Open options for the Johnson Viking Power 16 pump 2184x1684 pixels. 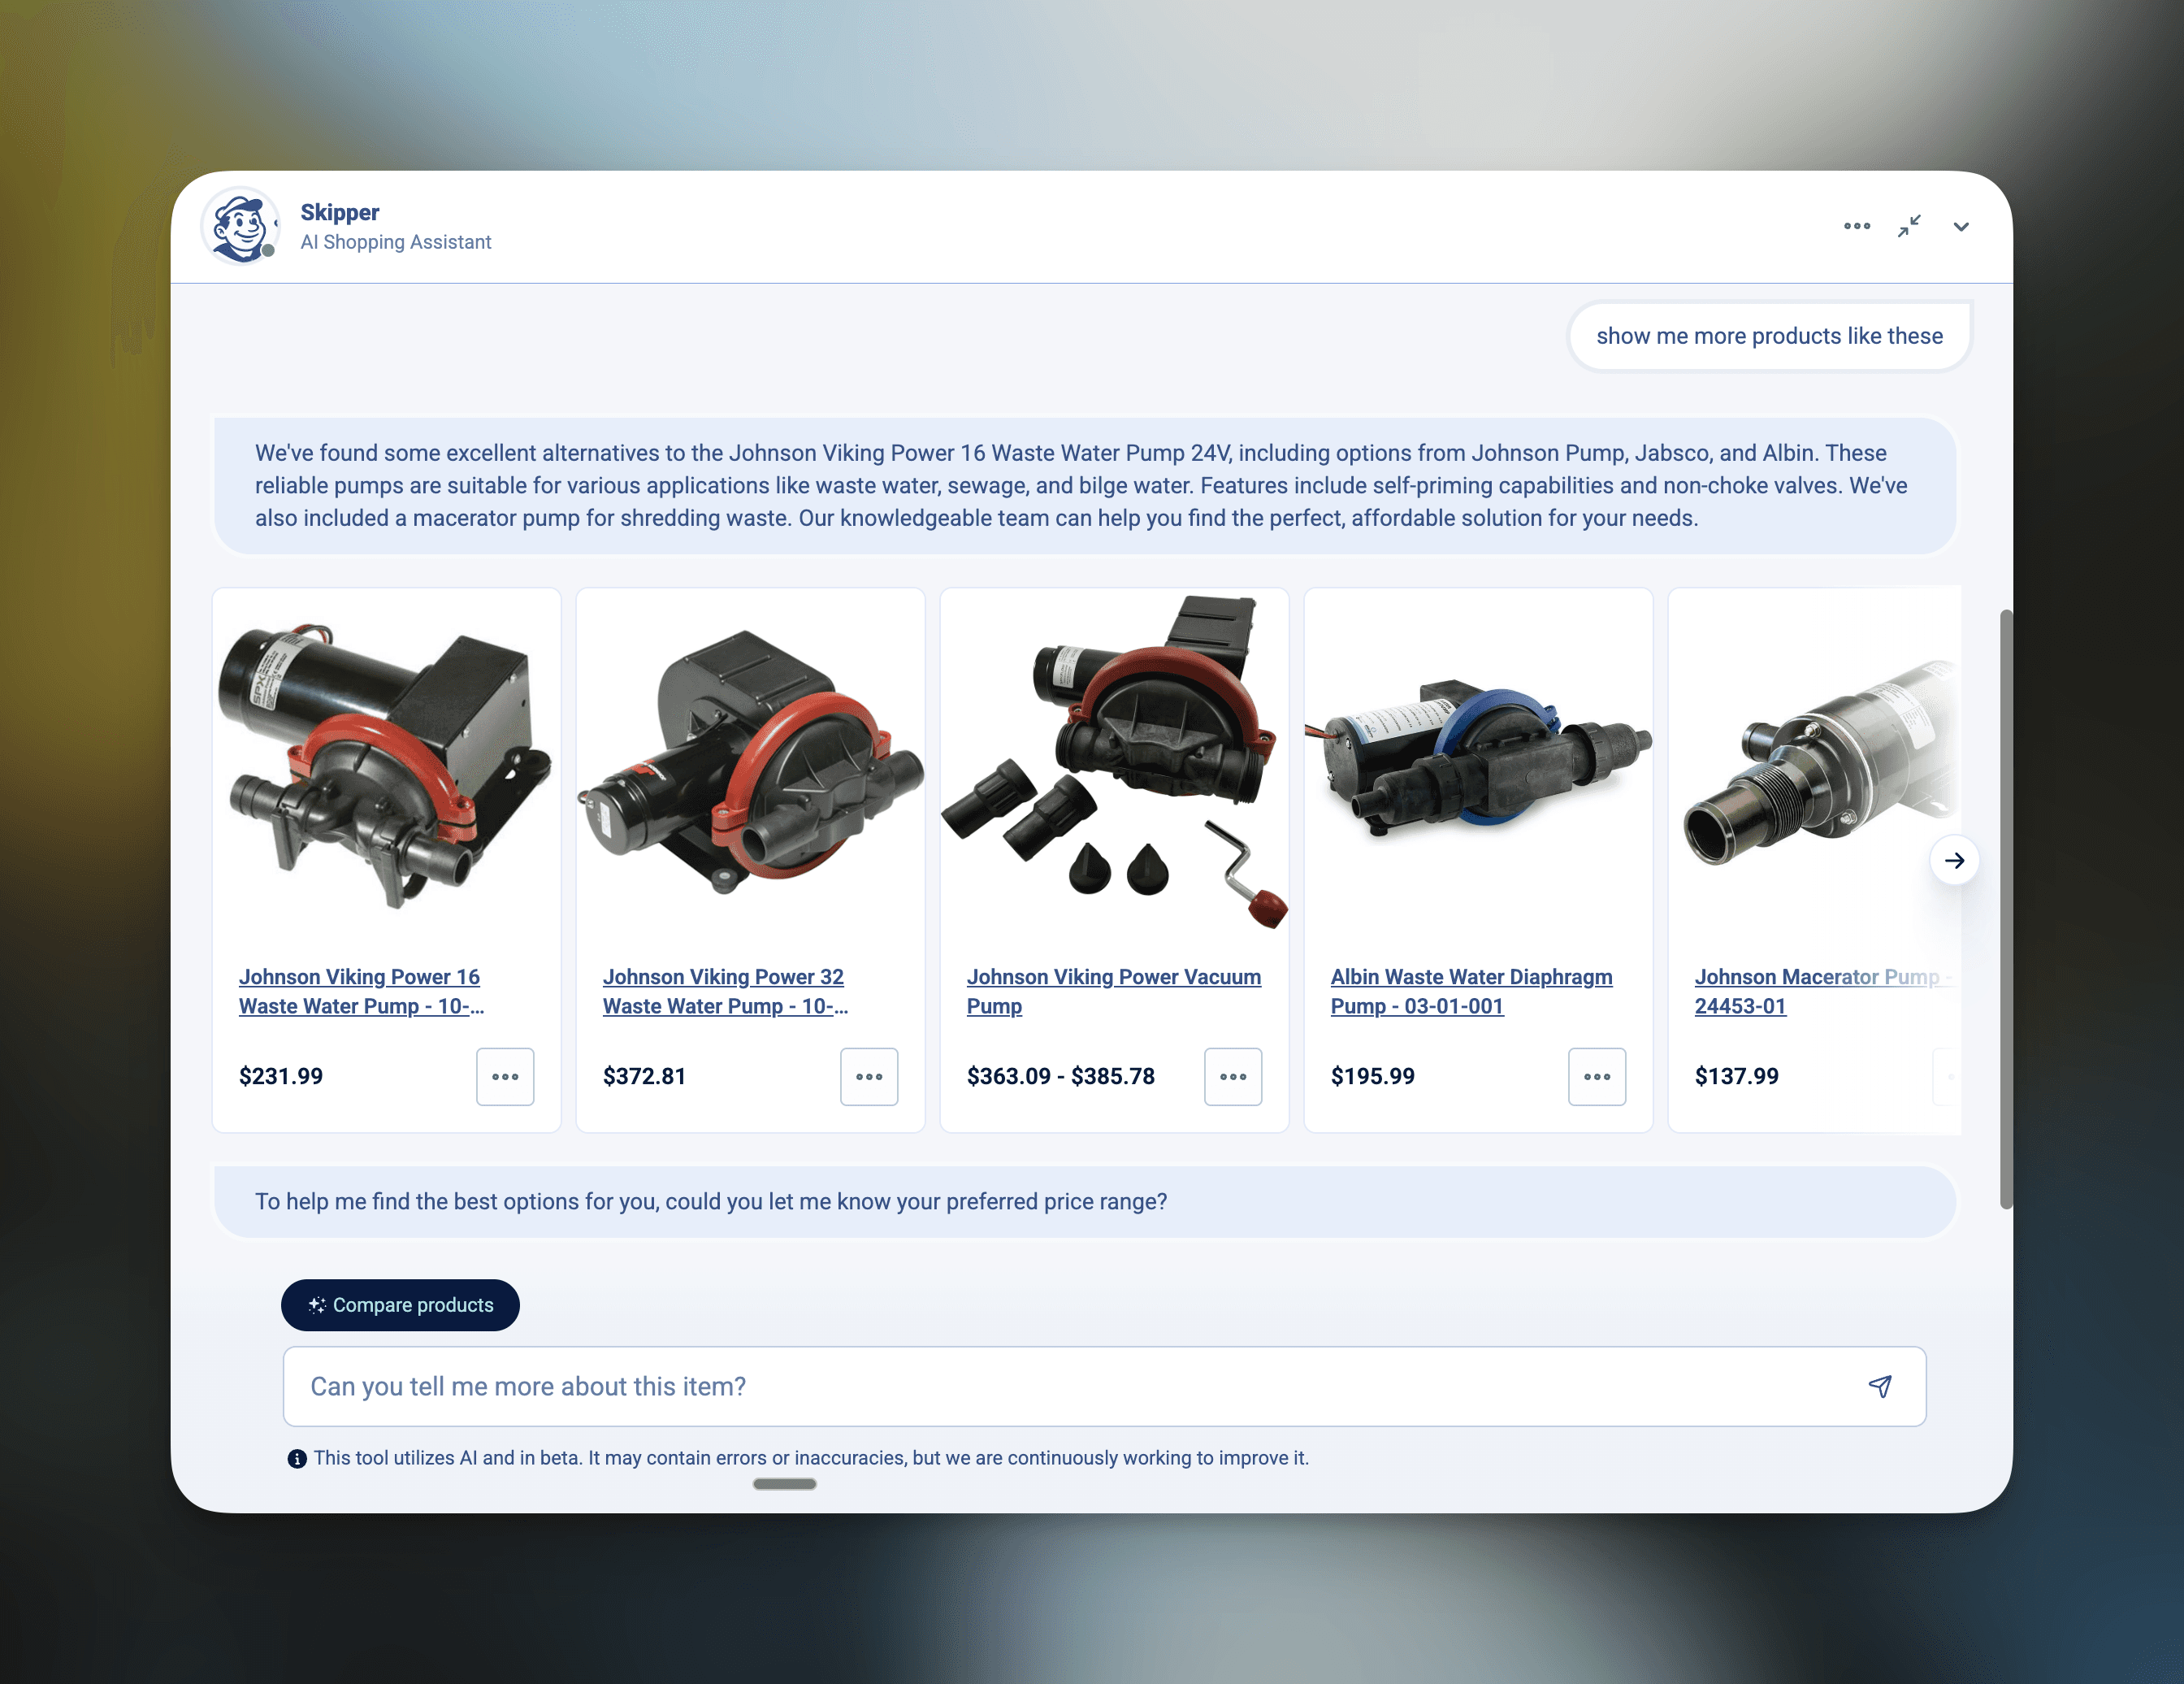[x=505, y=1077]
